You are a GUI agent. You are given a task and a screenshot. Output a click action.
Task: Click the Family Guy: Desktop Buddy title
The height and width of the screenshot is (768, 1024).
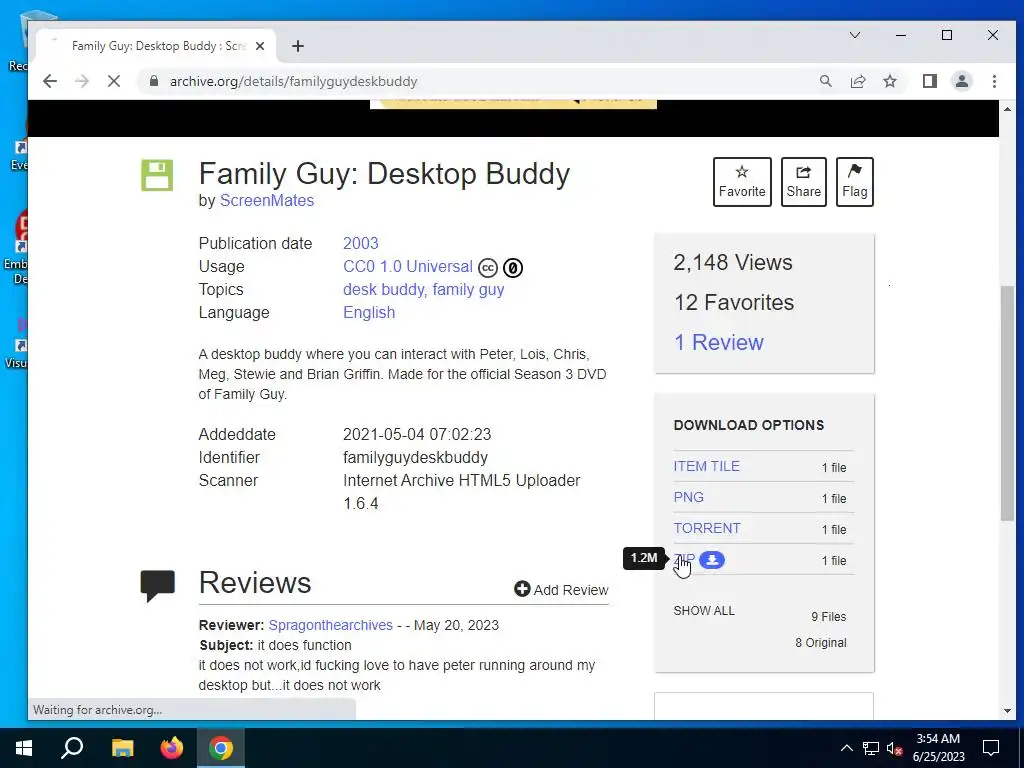(x=384, y=174)
